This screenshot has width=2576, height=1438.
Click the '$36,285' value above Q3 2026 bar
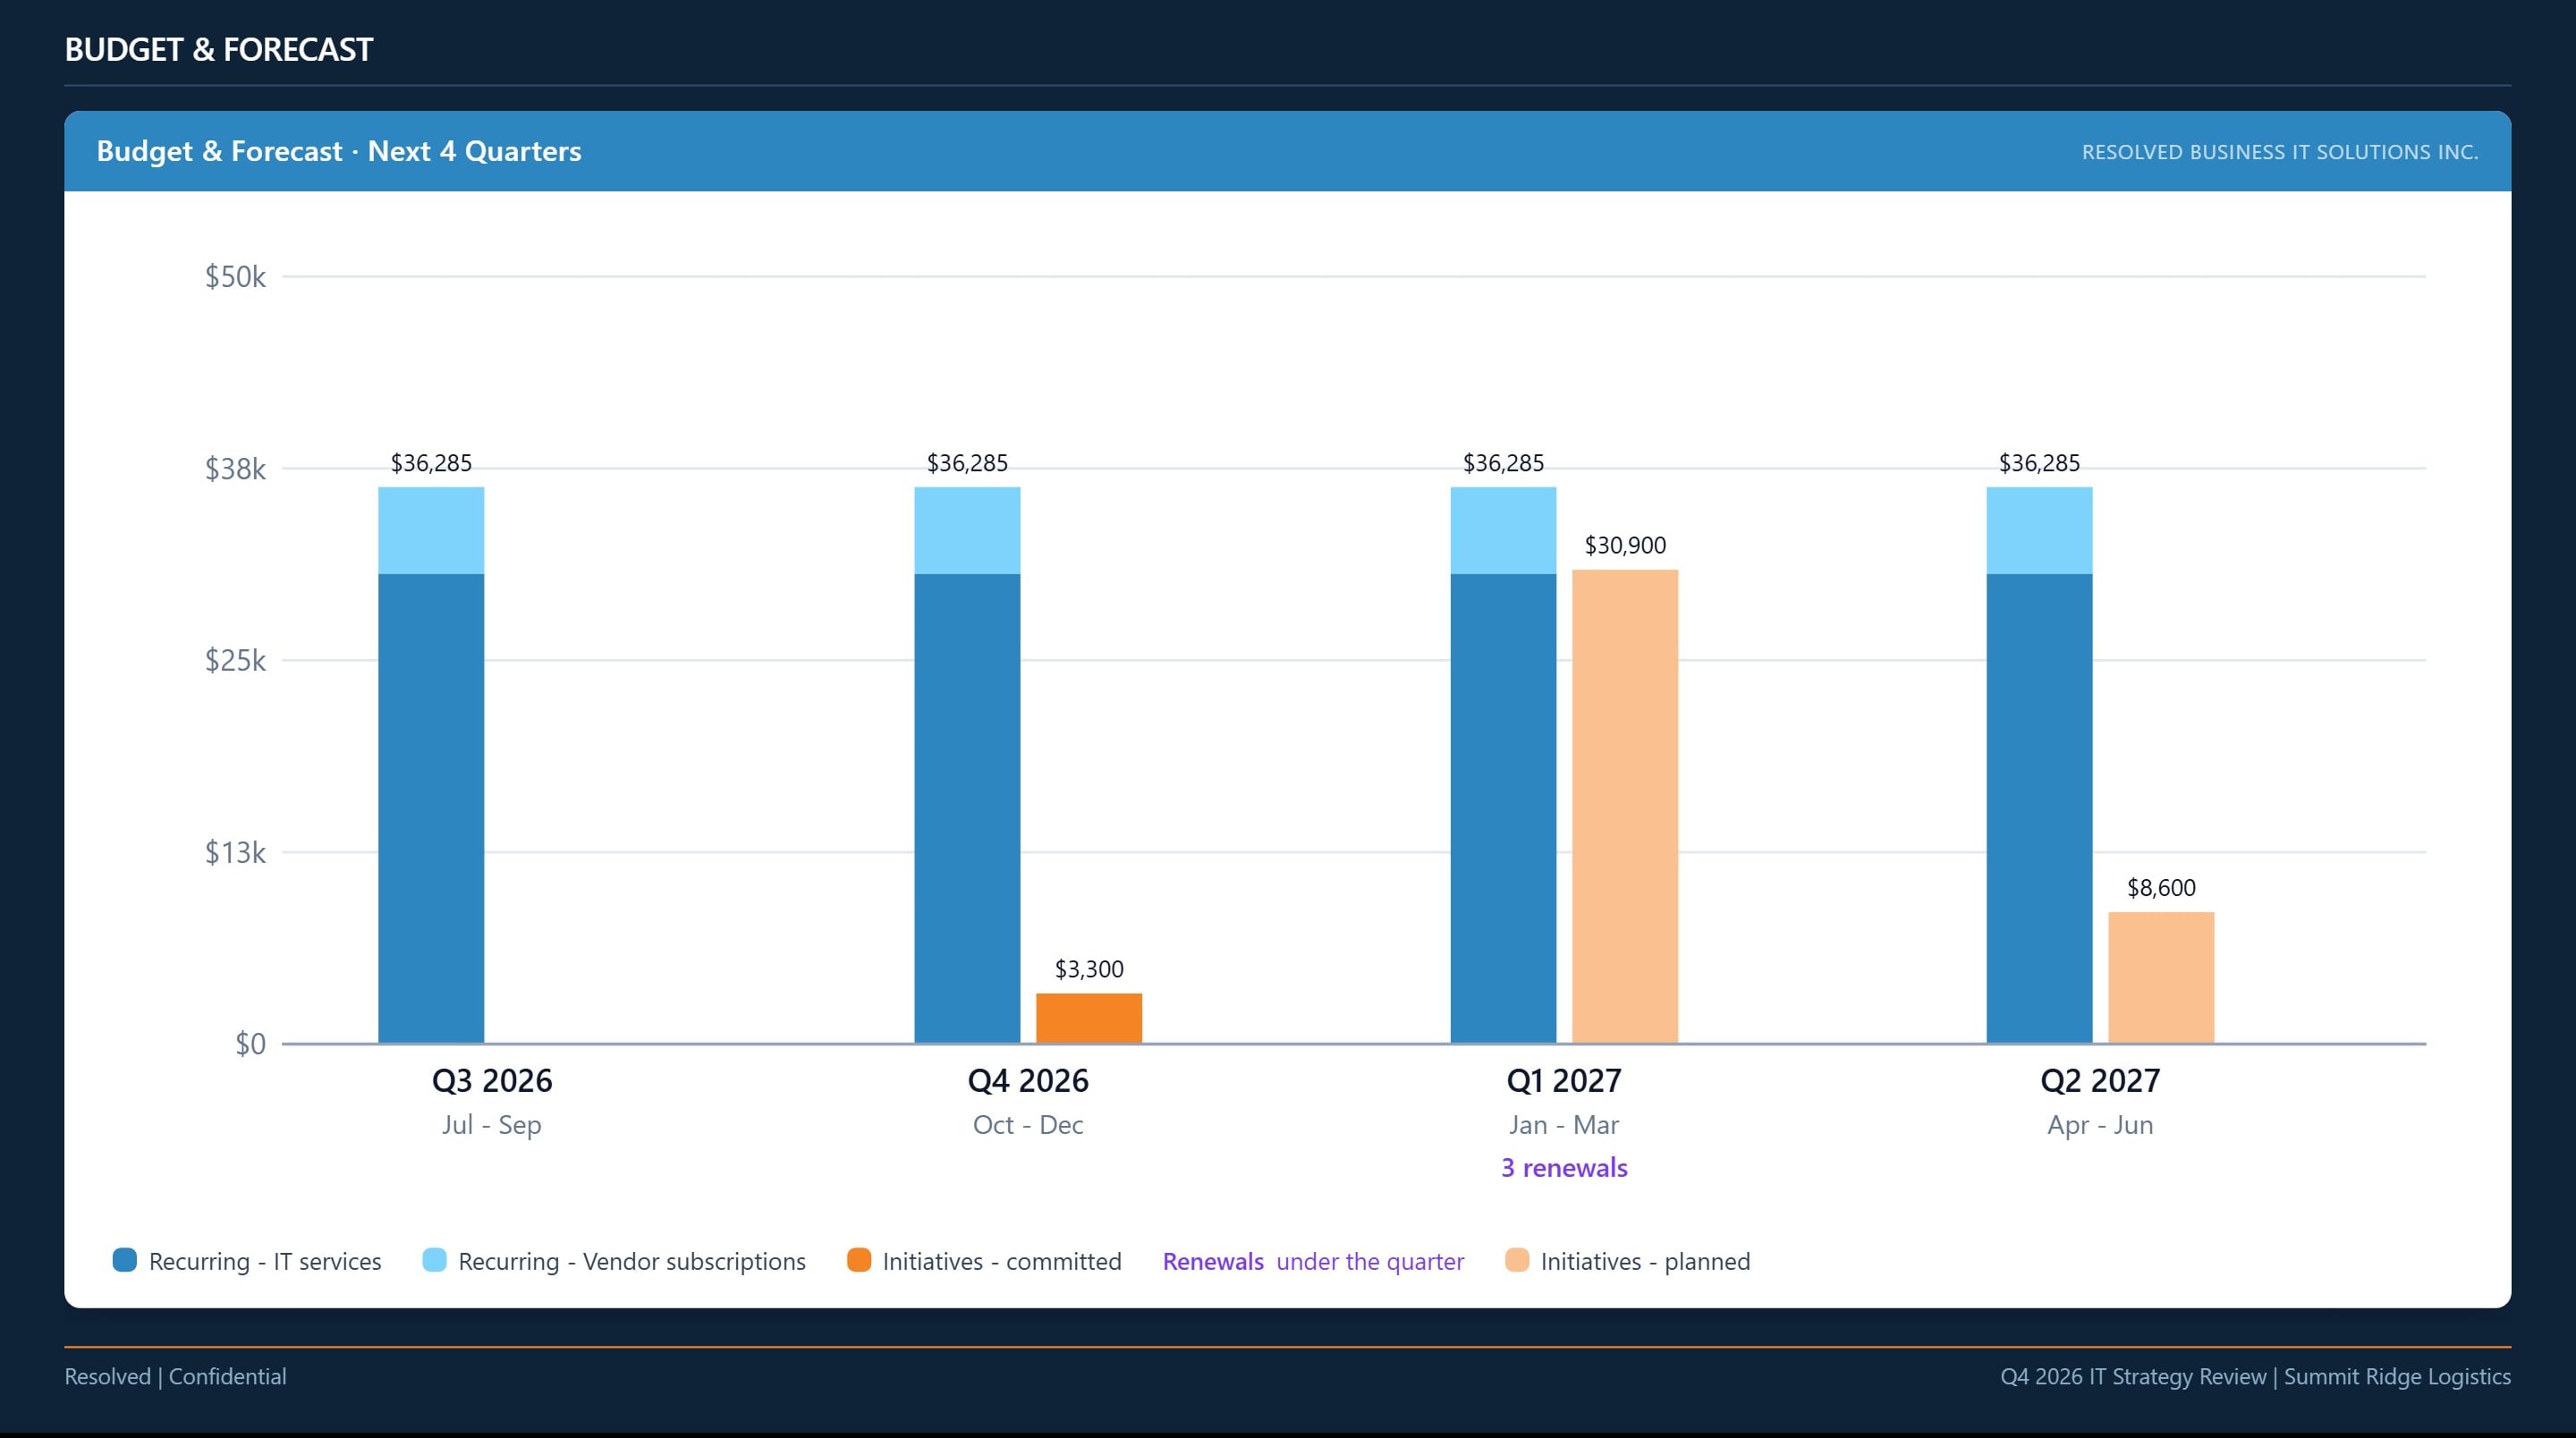(431, 463)
